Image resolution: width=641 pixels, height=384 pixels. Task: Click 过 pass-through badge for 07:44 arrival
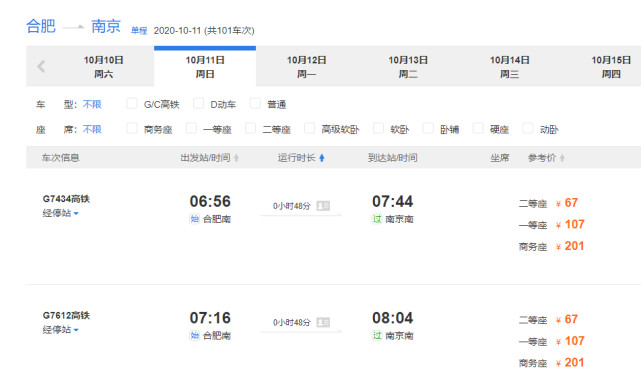pyautogui.click(x=377, y=219)
